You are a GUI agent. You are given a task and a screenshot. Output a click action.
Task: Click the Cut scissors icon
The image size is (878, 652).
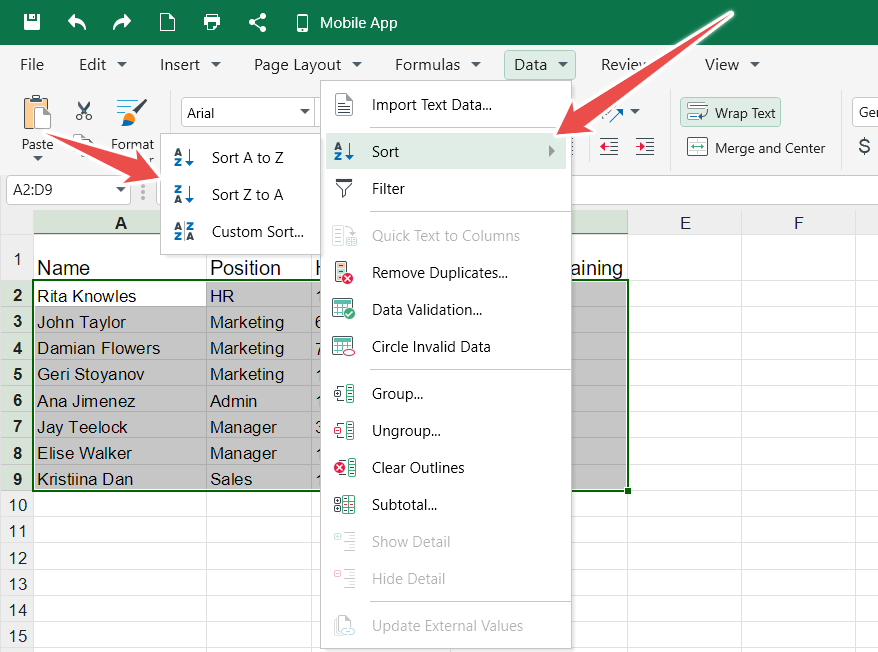(x=84, y=111)
